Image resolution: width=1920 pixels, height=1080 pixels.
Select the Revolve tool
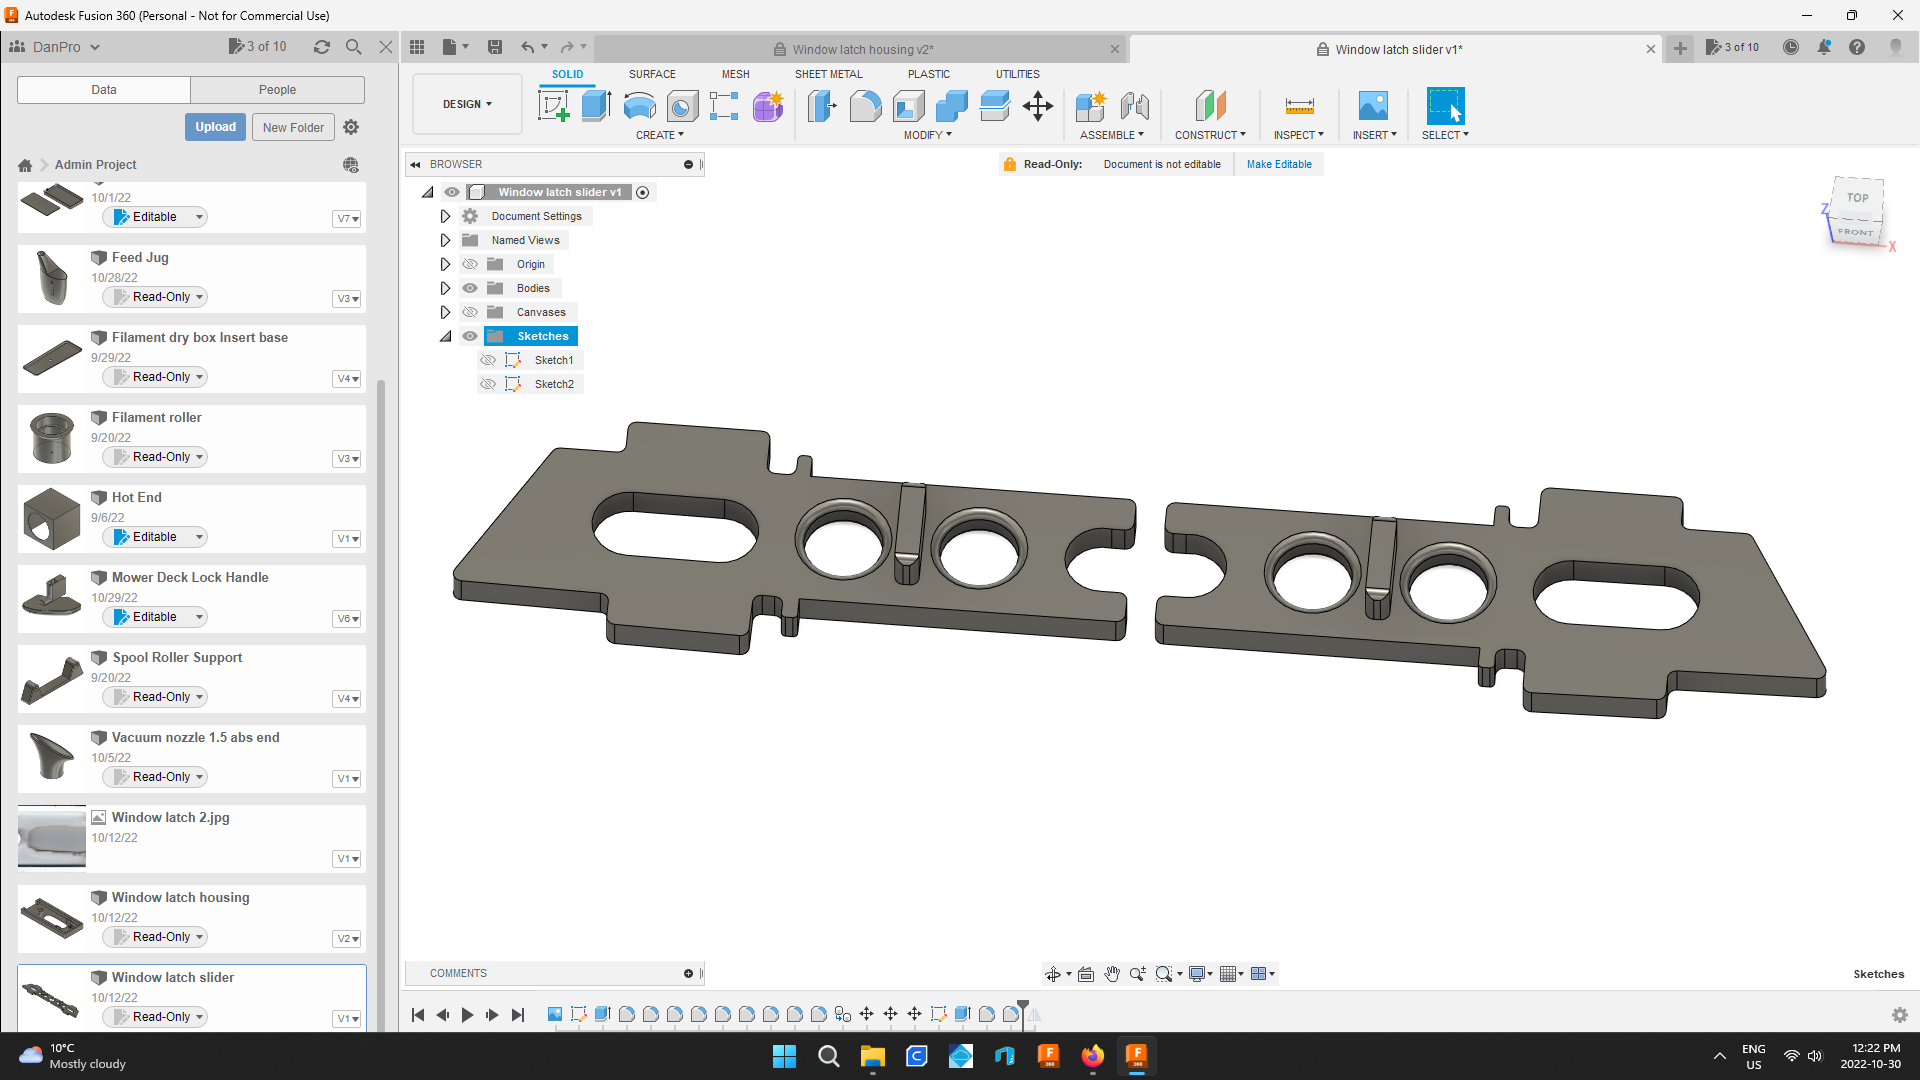pyautogui.click(x=639, y=106)
